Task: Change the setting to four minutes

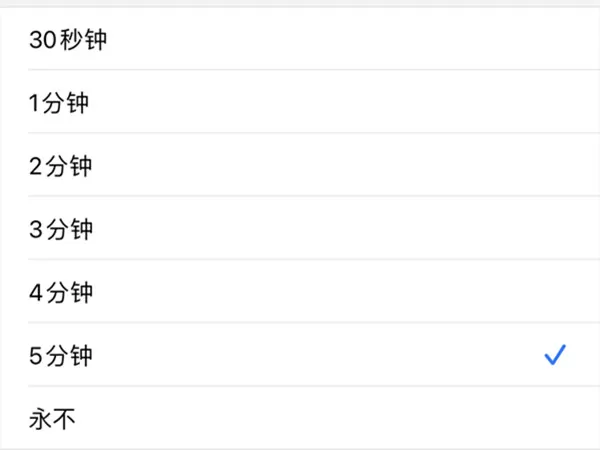Action: click(x=300, y=291)
